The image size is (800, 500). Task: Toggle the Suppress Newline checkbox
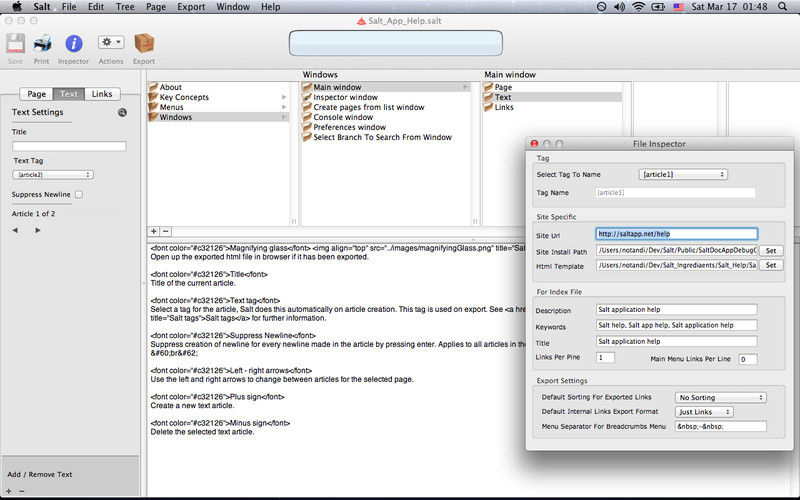[79, 194]
